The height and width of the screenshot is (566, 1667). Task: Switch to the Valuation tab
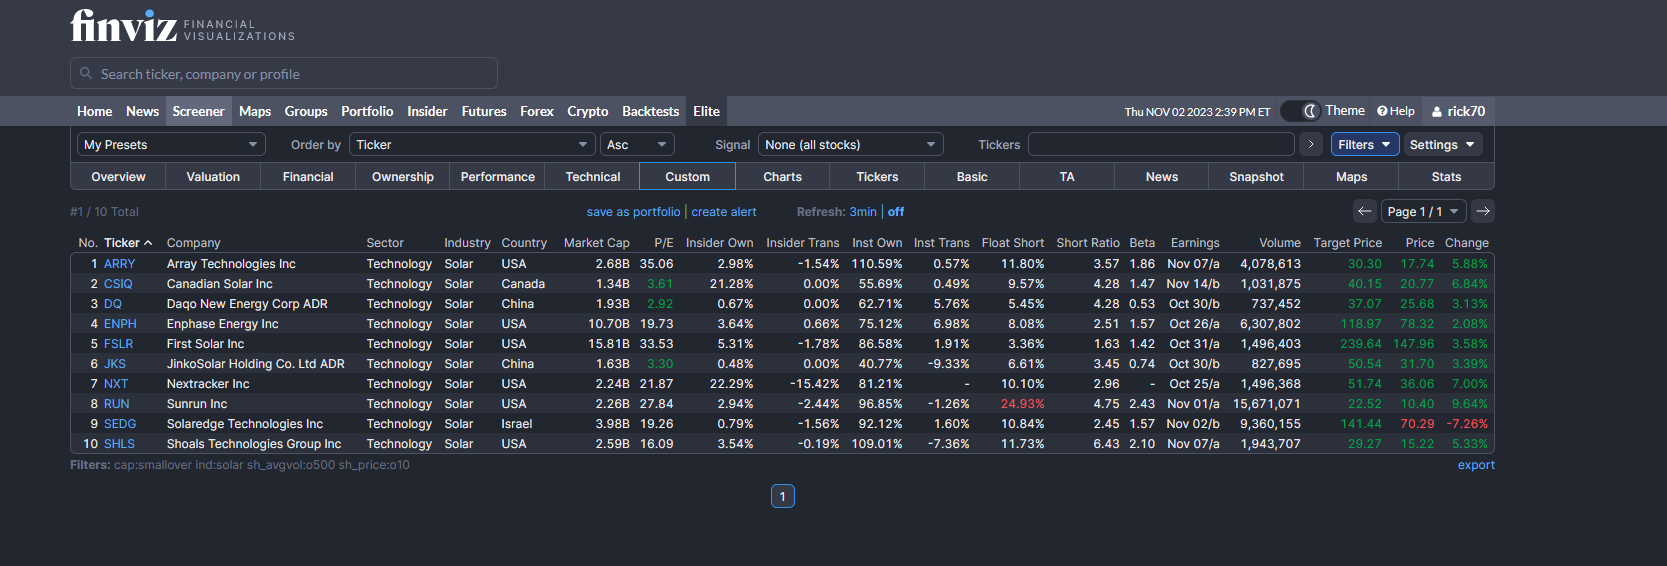click(x=213, y=177)
